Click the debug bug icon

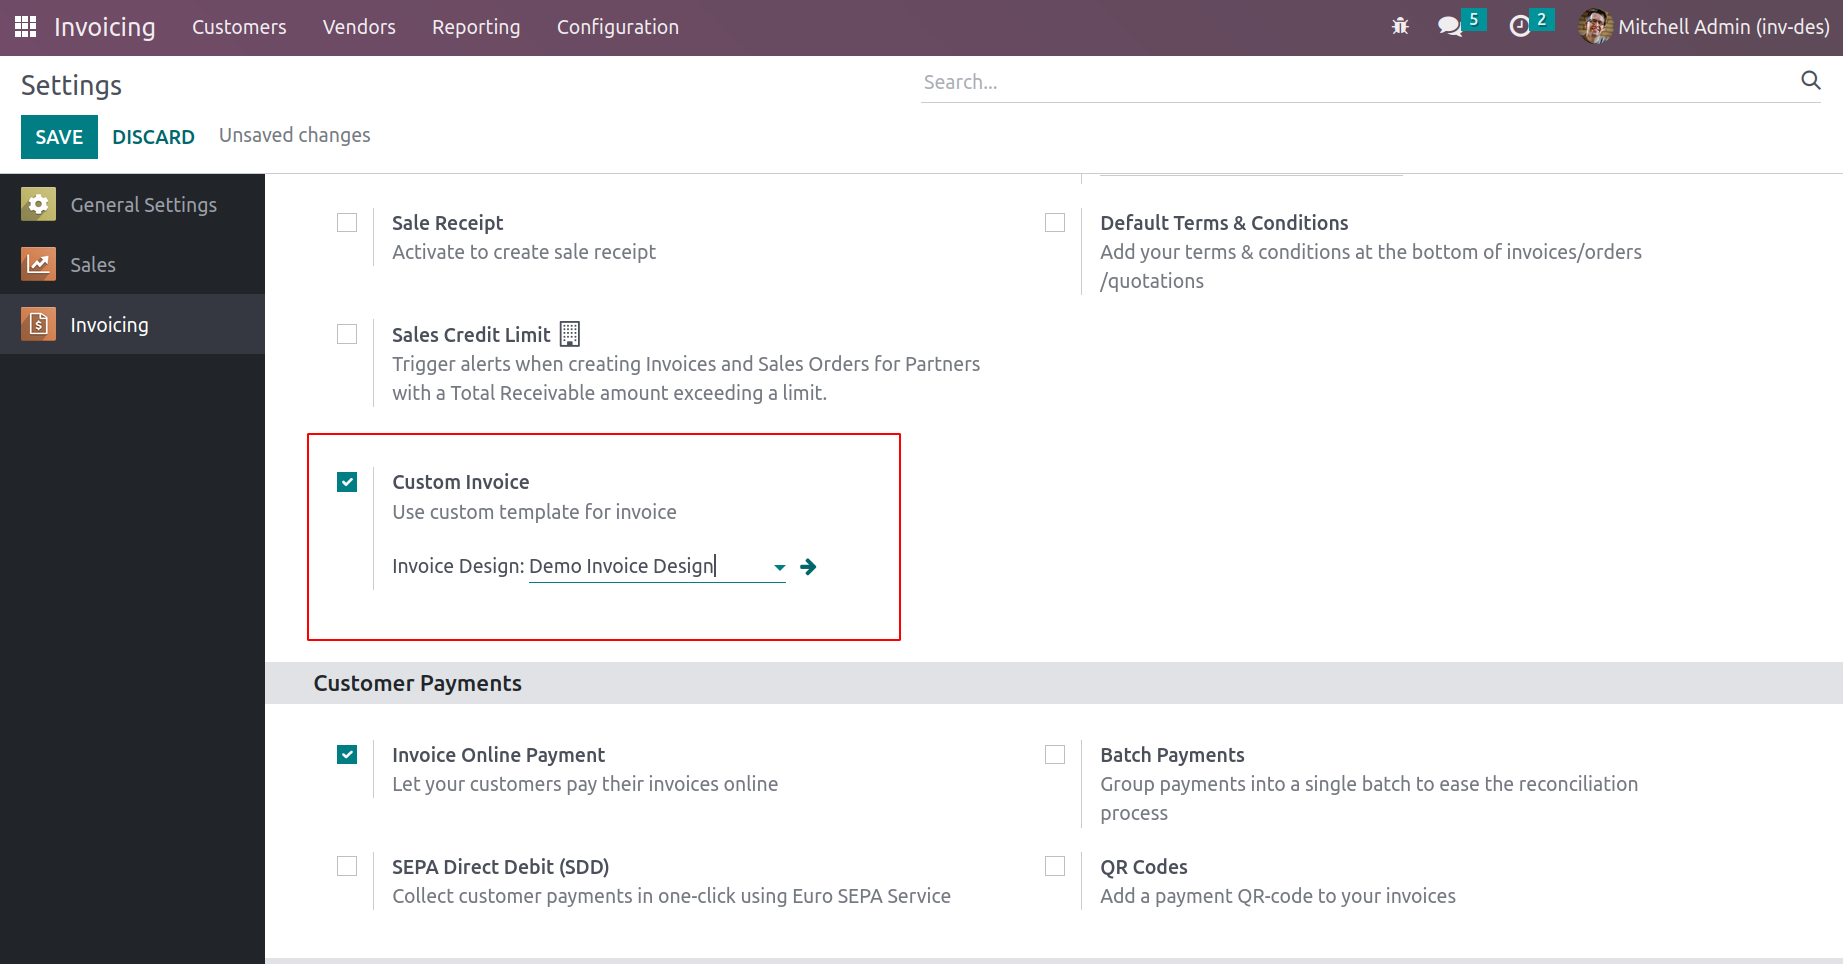coord(1400,27)
